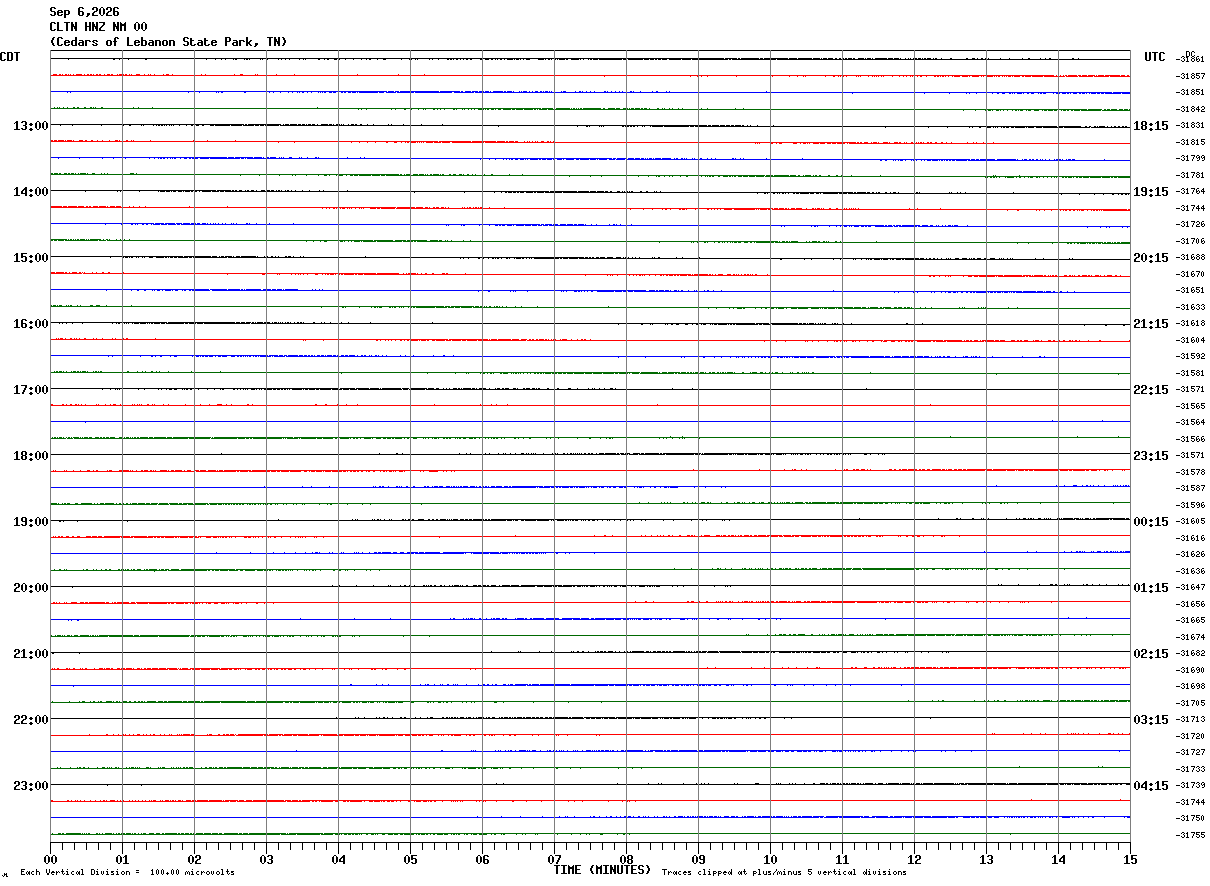Viewport: 1210px width, 886px height.
Task: Click the 20:00 CDT time label
Action: 30,588
